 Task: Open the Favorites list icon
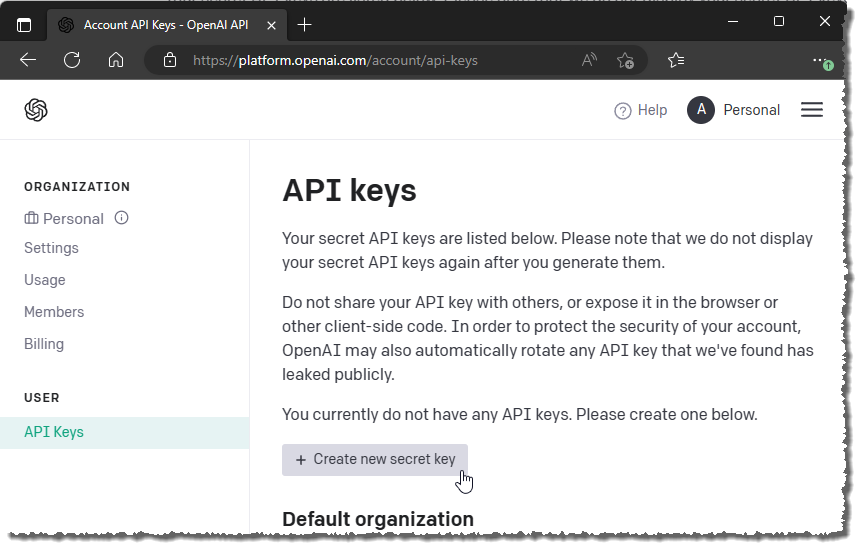point(676,59)
